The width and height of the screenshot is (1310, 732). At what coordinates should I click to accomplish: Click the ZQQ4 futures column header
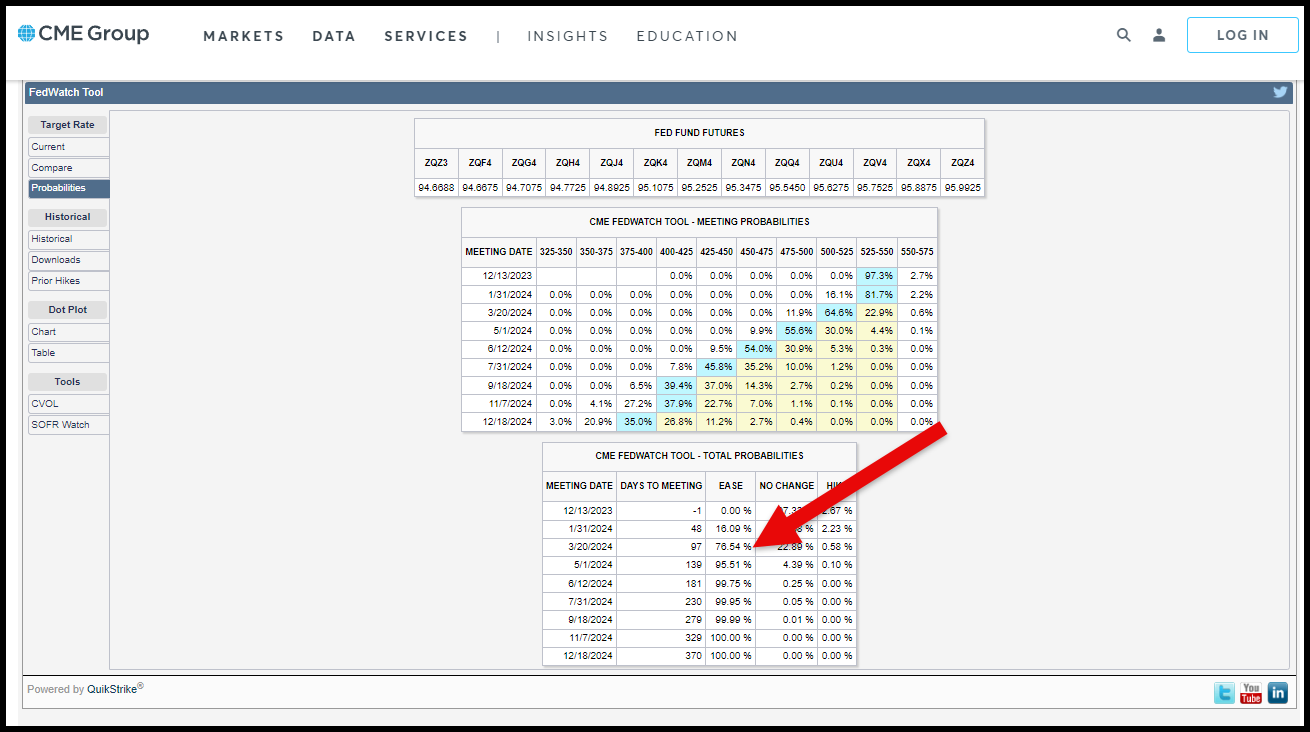tap(787, 163)
